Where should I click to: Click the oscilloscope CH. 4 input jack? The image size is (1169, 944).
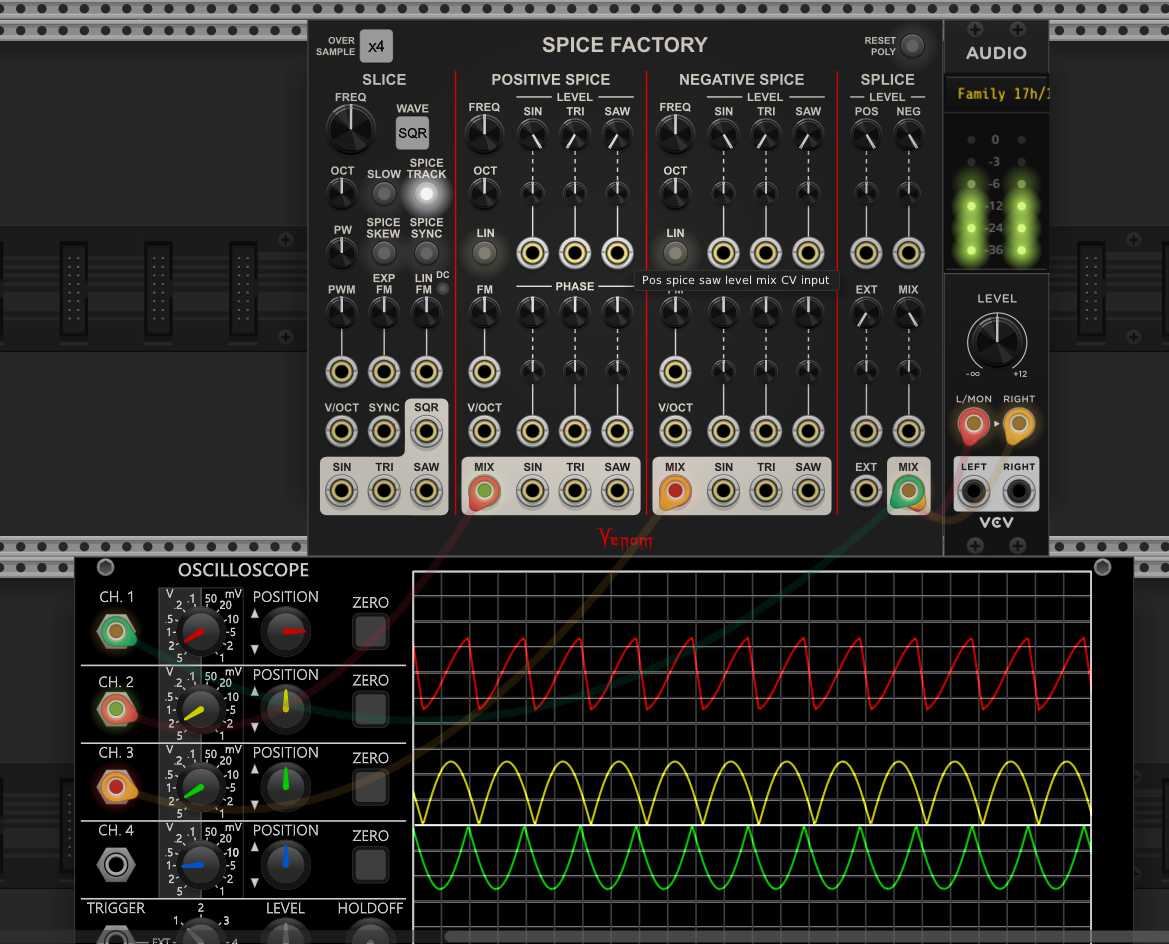click(116, 863)
